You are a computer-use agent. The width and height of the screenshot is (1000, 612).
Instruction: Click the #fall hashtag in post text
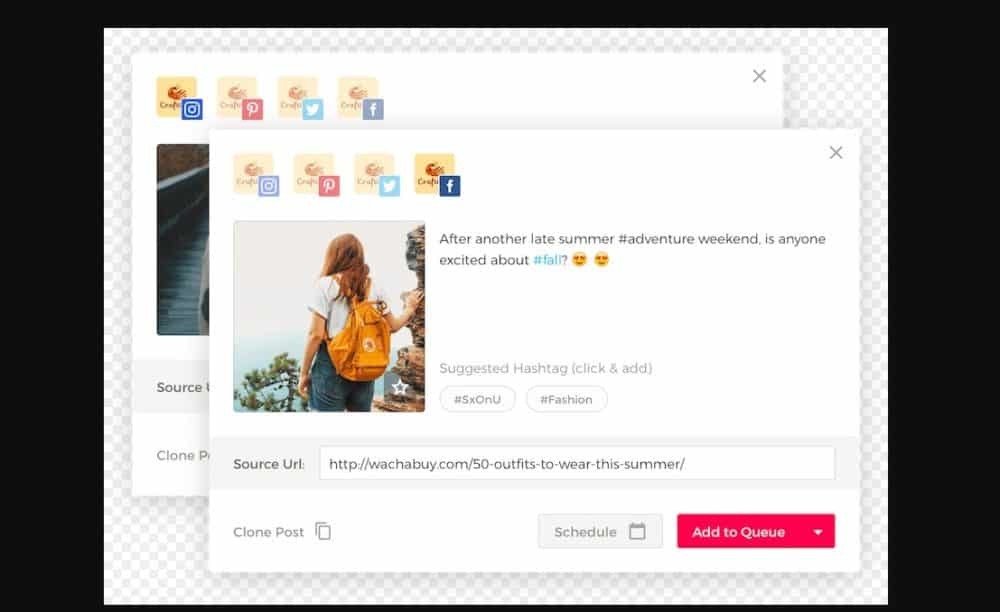coord(546,260)
